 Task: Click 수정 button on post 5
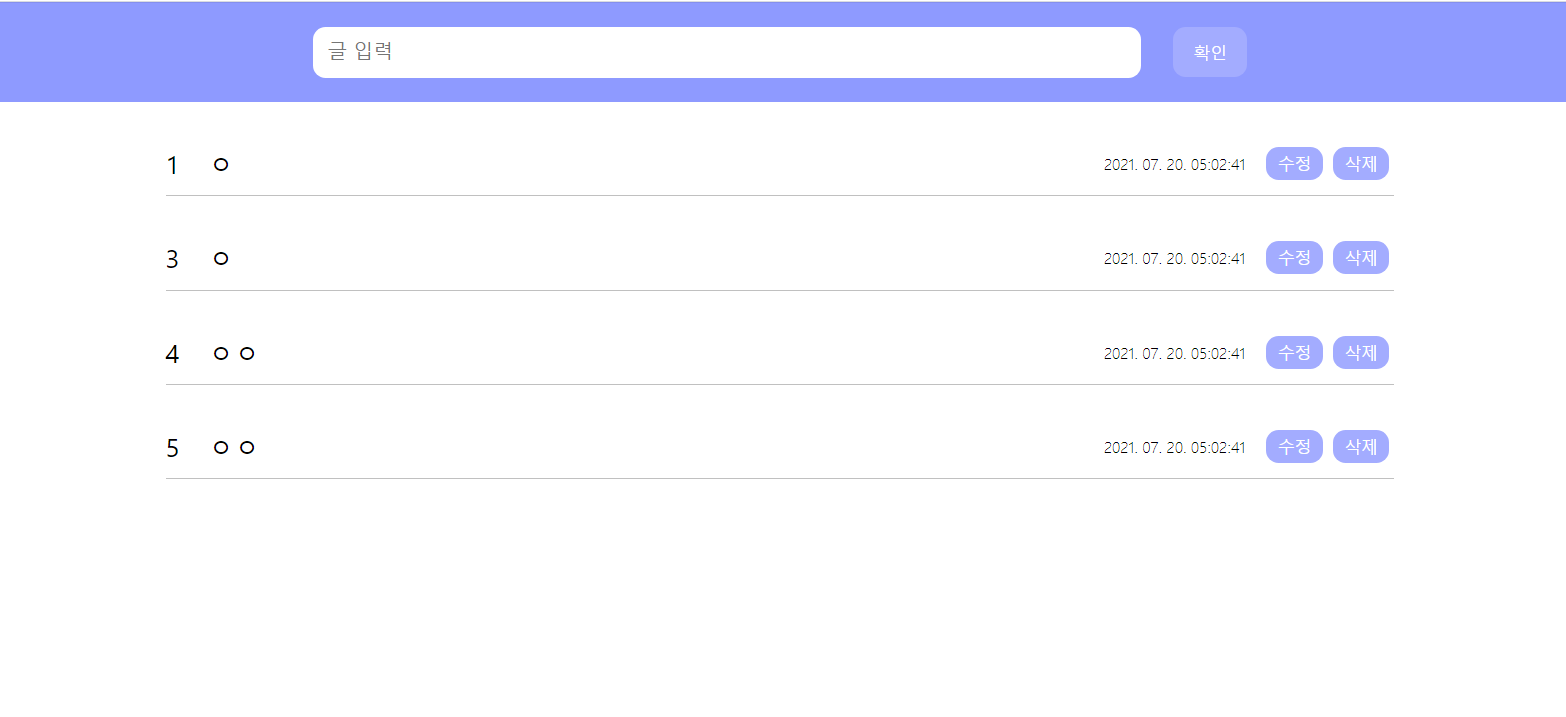(x=1294, y=446)
